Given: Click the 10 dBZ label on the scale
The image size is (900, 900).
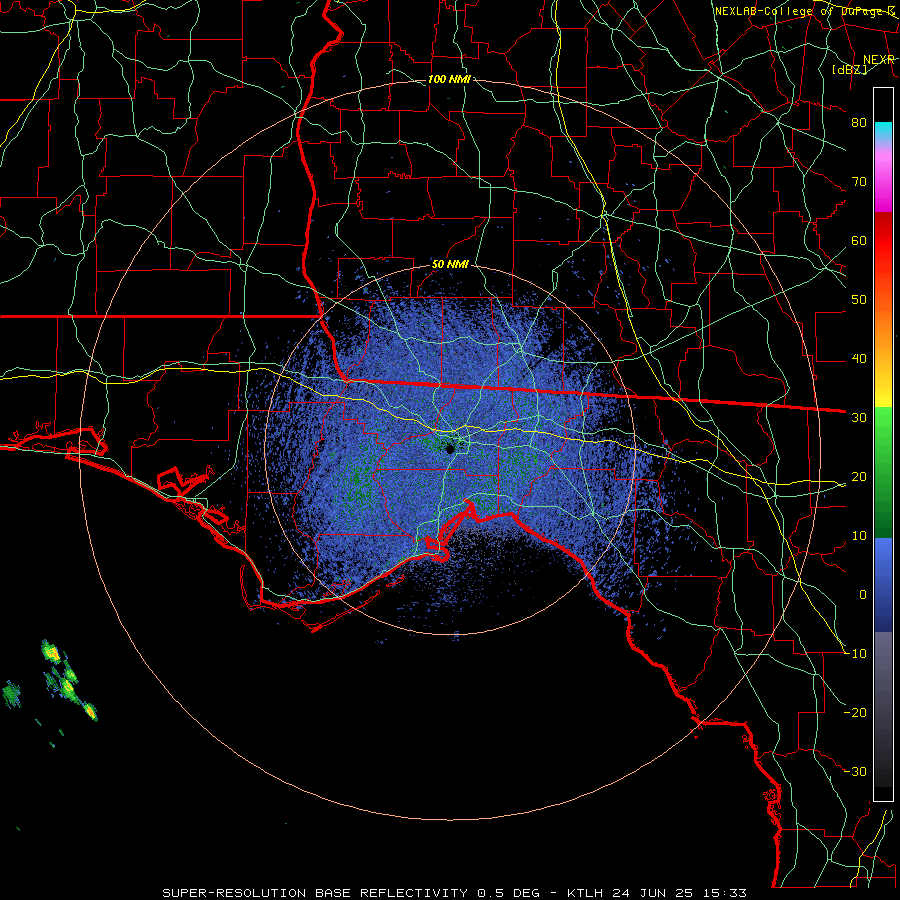Looking at the screenshot, I should pos(859,536).
